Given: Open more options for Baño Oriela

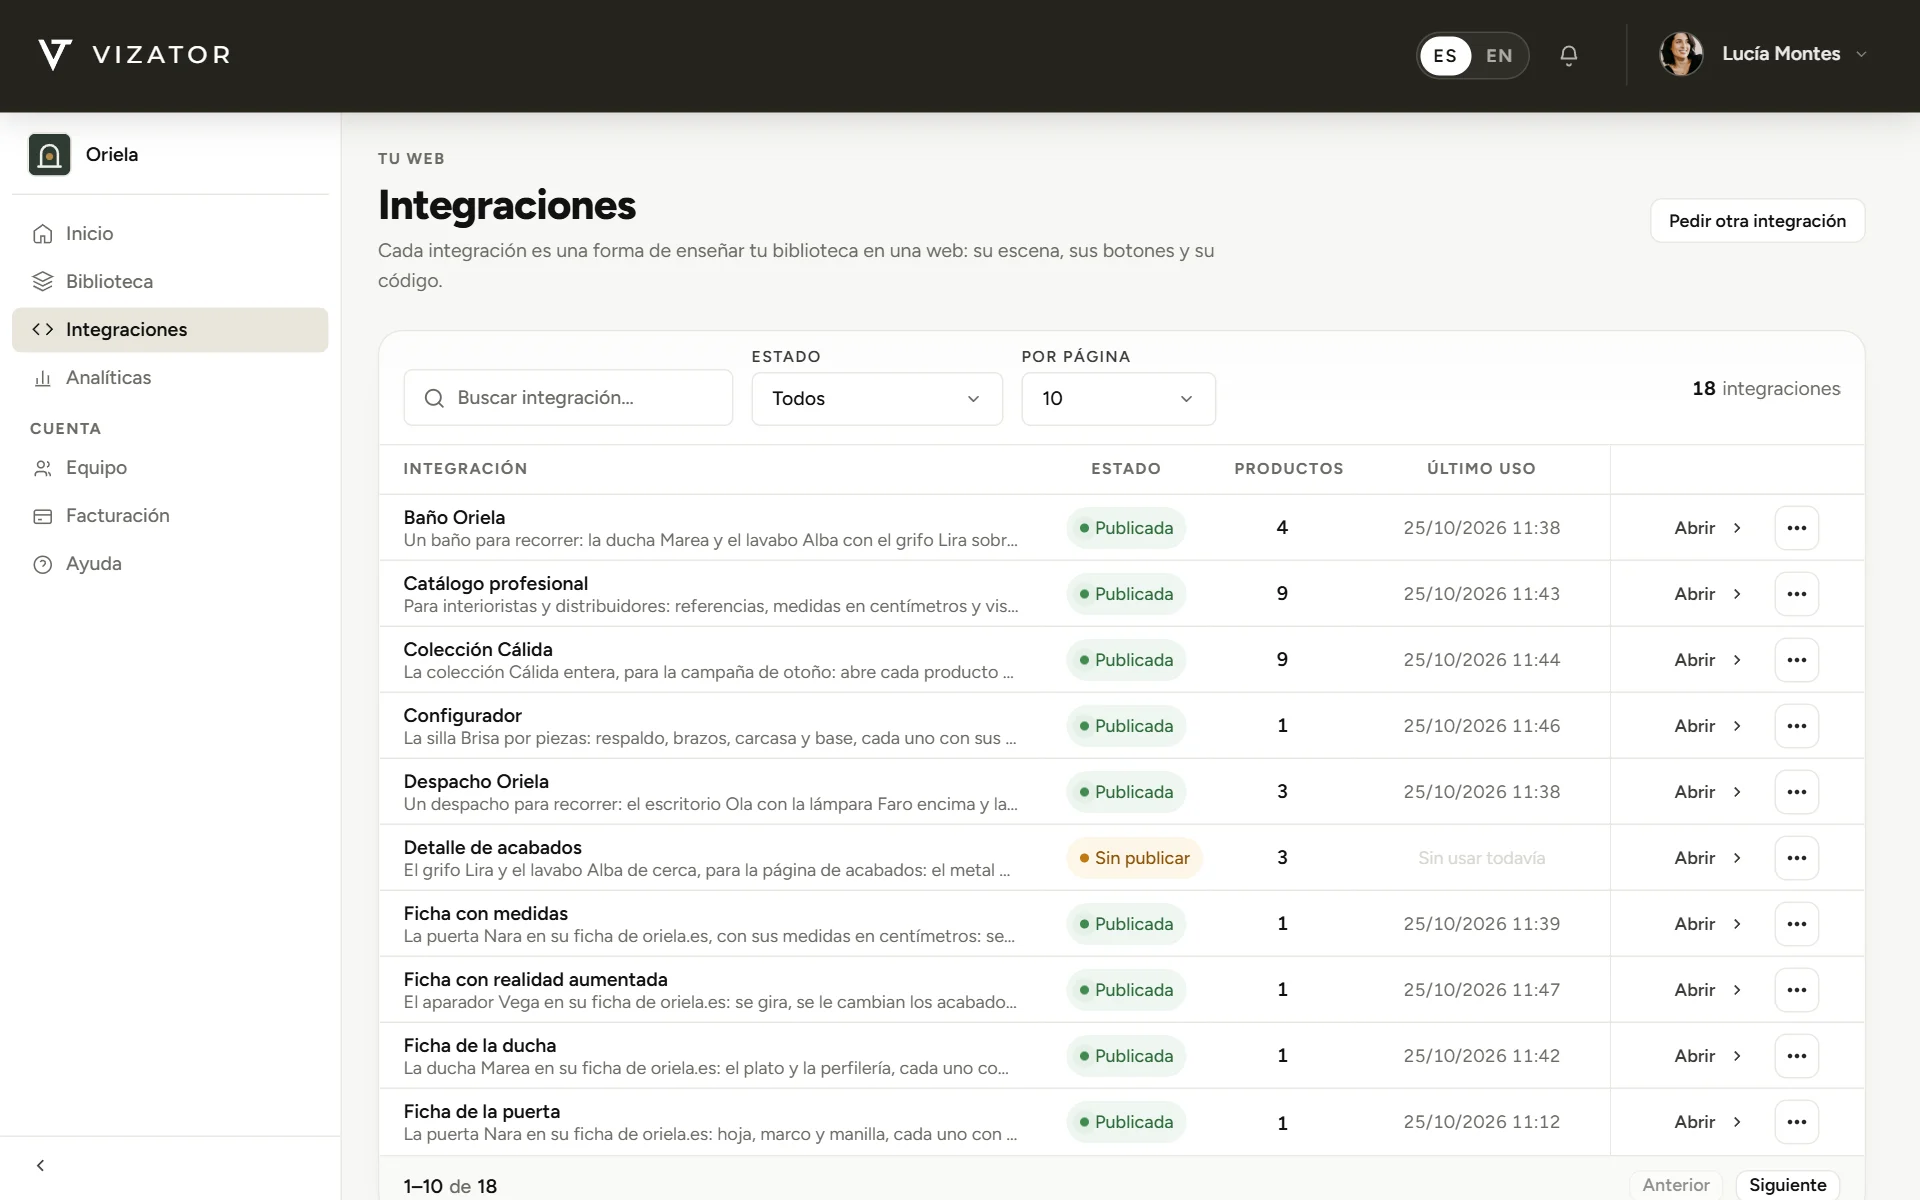Looking at the screenshot, I should coord(1796,528).
